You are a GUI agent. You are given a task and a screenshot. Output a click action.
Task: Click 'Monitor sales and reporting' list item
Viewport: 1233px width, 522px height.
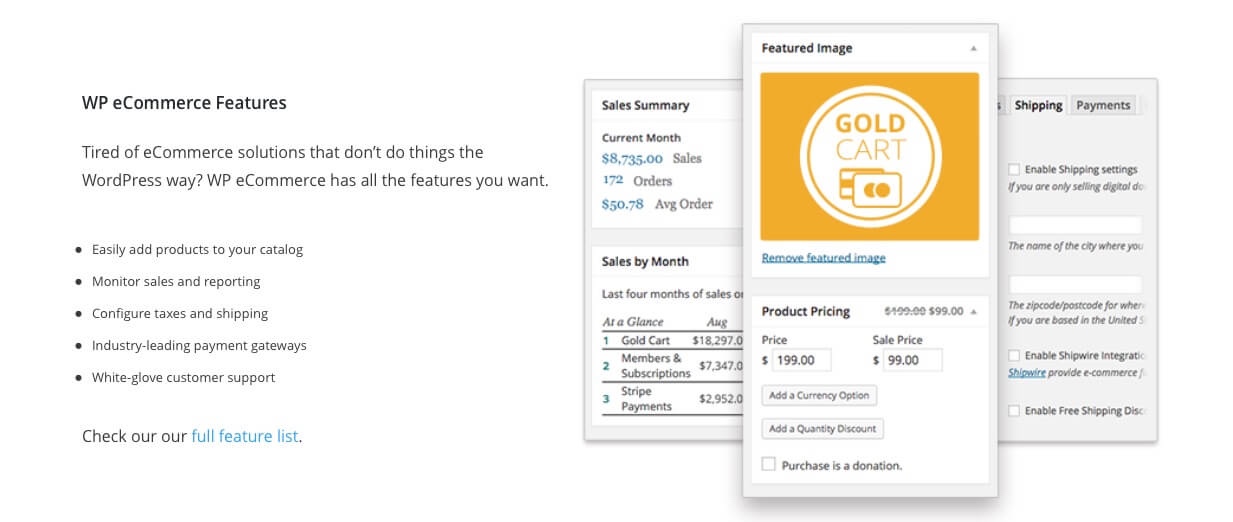(176, 281)
